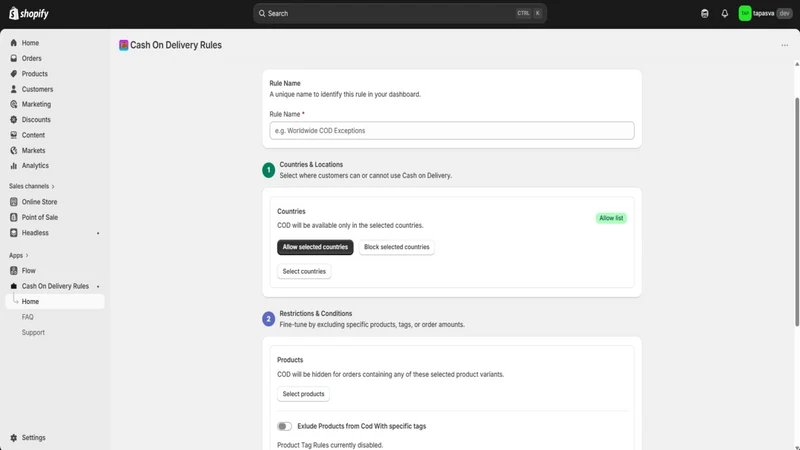Click the search magnifier icon
Viewport: 800px width, 450px height.
coord(262,13)
